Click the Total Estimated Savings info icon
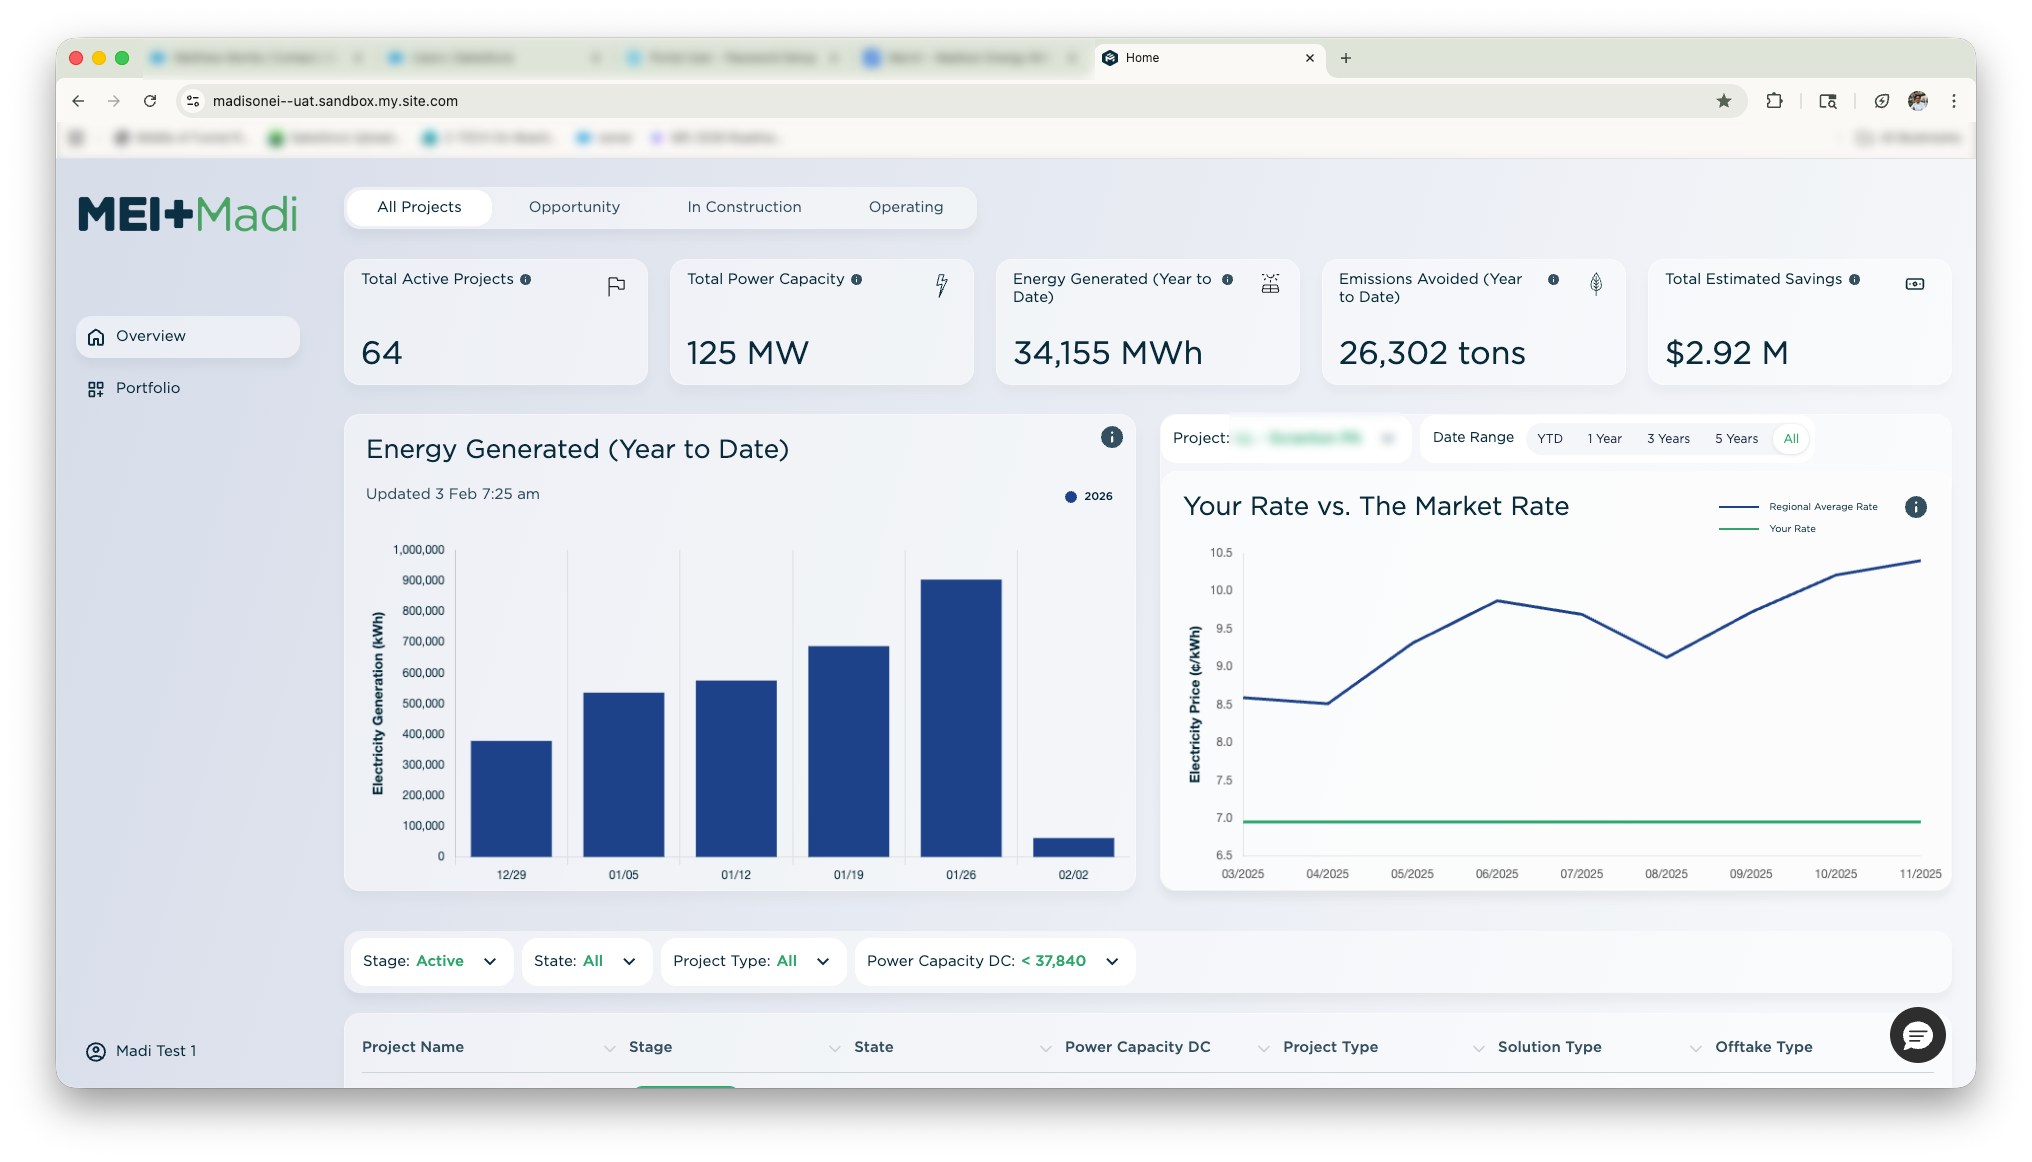2032x1162 pixels. click(x=1854, y=280)
